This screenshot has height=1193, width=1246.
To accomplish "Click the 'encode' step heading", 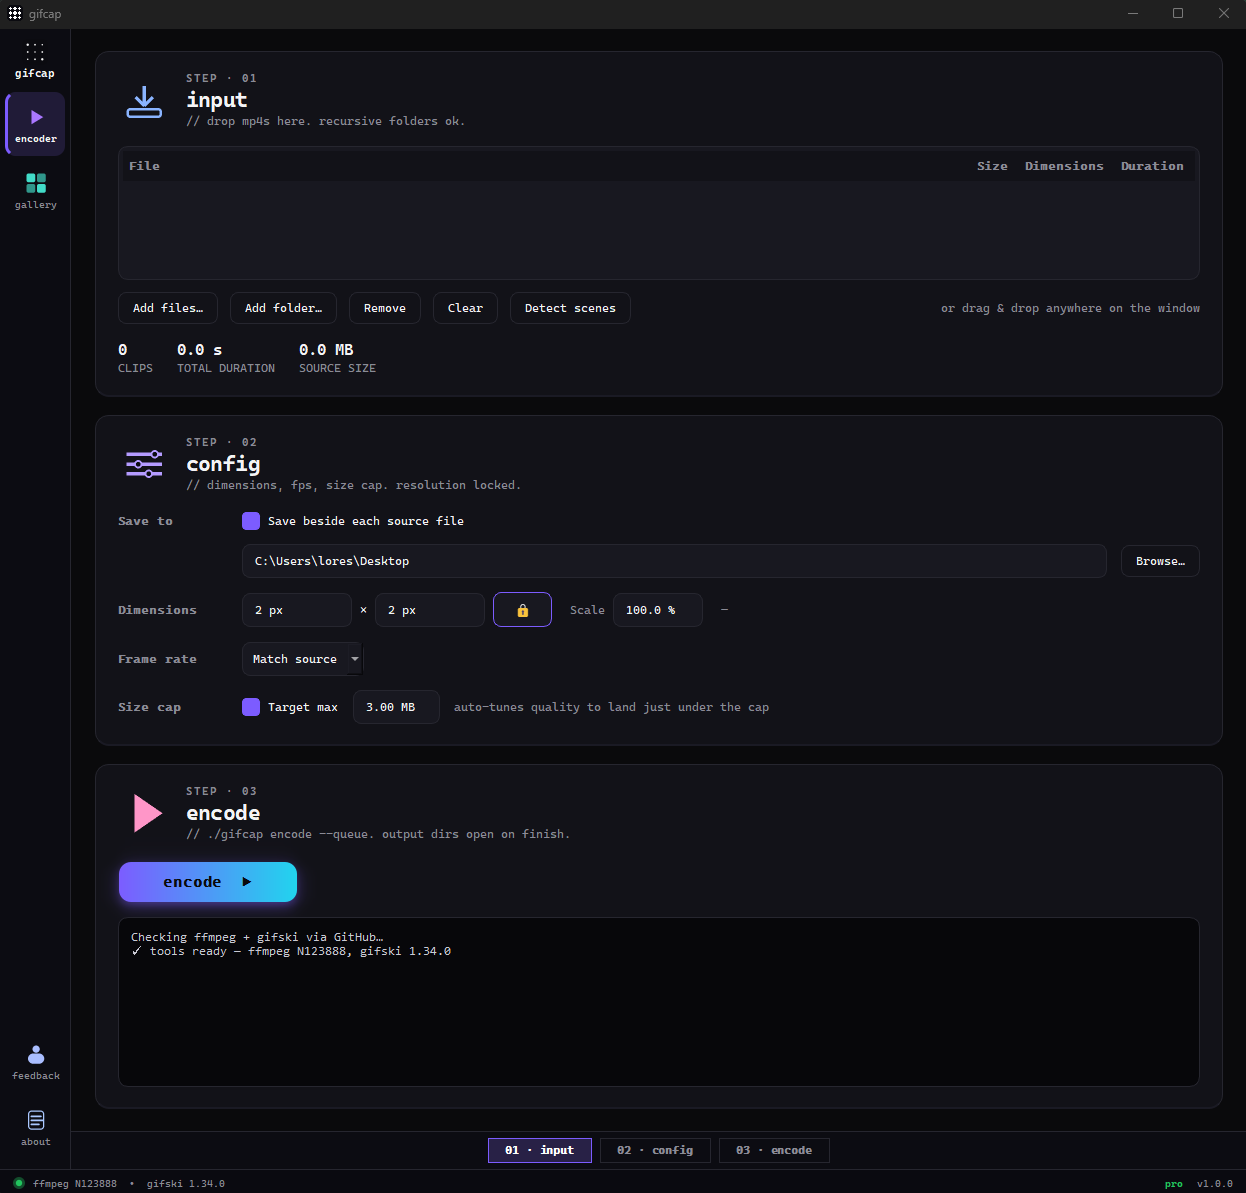I will coord(223,813).
